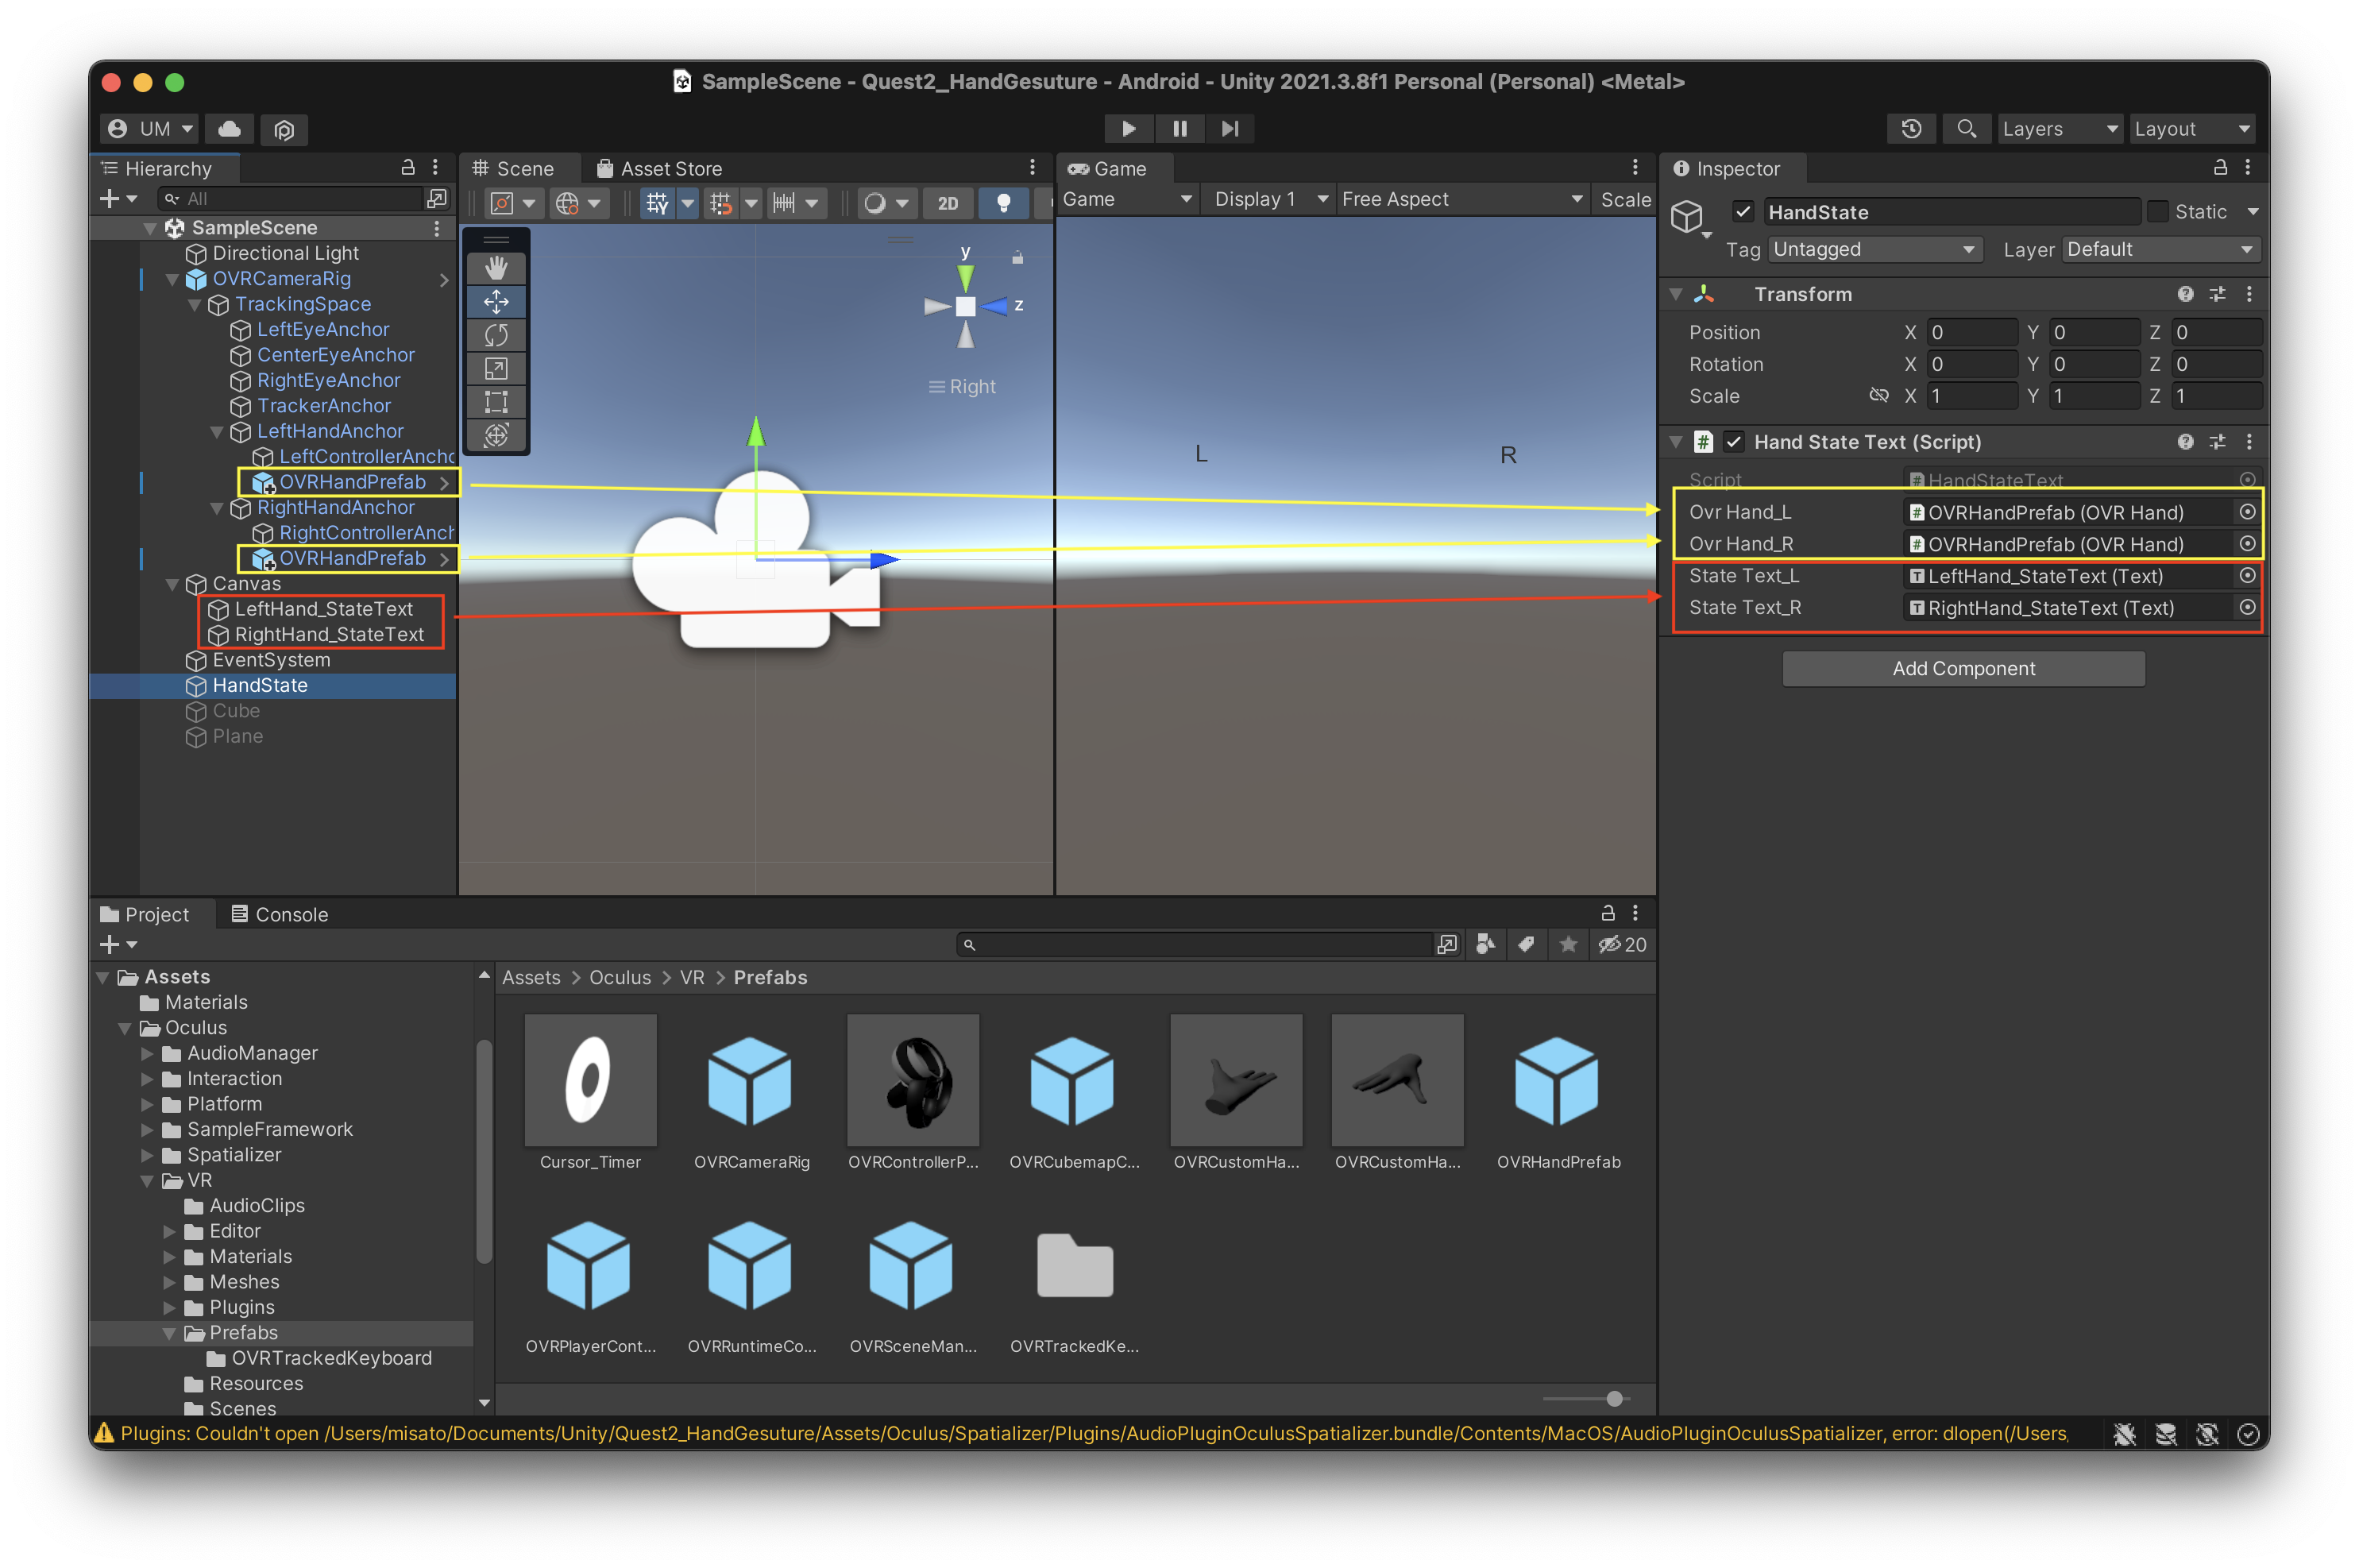Open the Package Manager shield icon

284,129
